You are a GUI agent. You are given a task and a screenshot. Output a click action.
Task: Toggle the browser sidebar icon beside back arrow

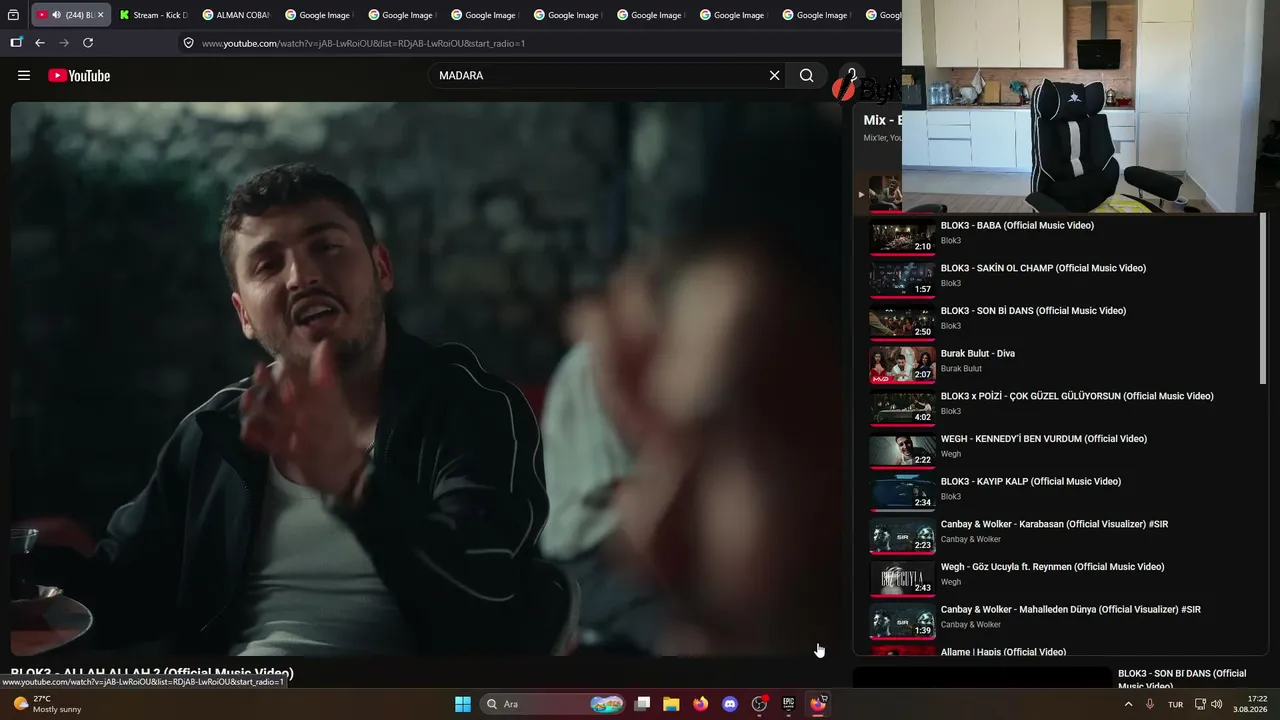(x=16, y=43)
